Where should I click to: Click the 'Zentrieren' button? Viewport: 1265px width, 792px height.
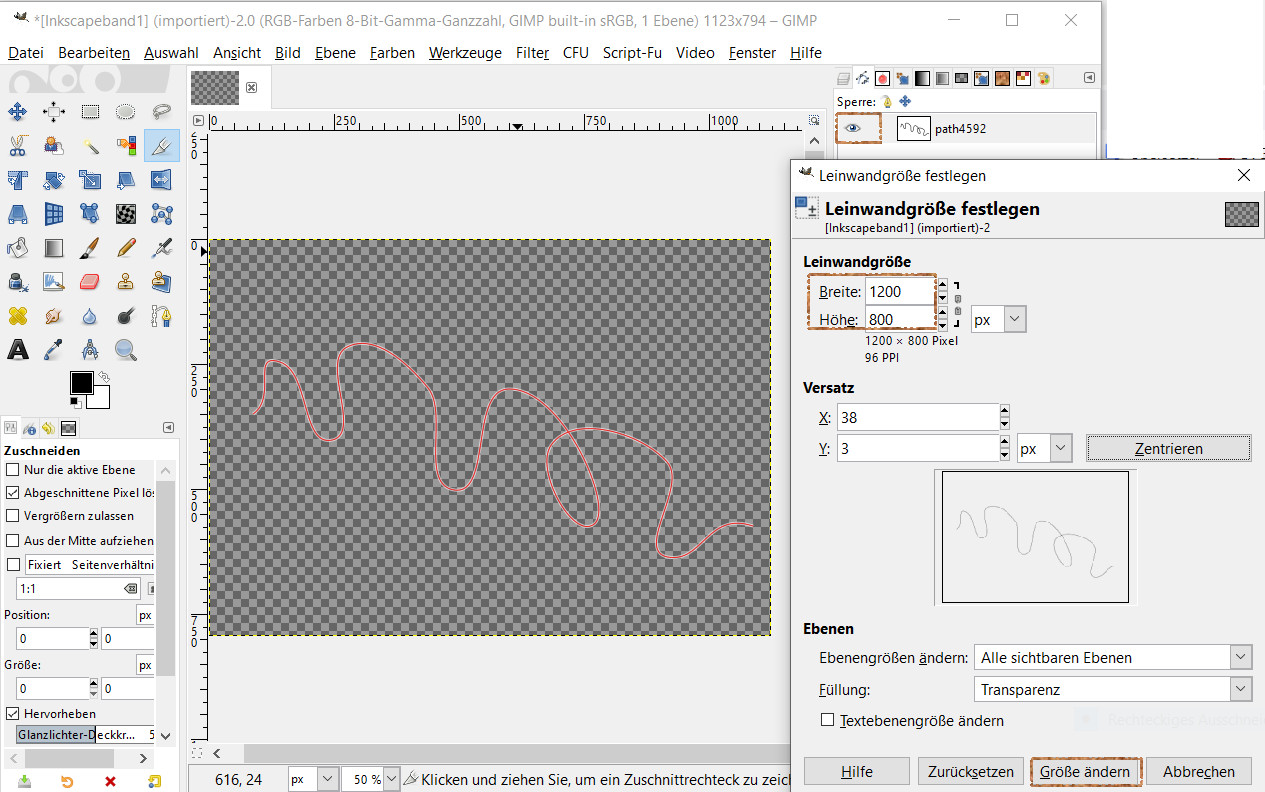point(1168,449)
